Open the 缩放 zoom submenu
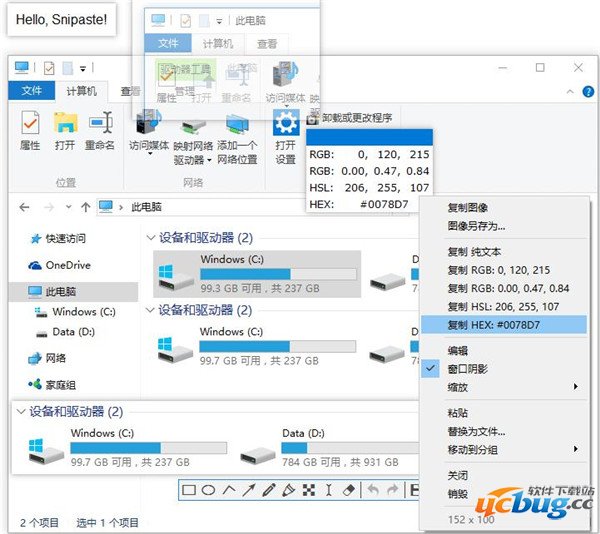This screenshot has width=600, height=534. [x=504, y=387]
